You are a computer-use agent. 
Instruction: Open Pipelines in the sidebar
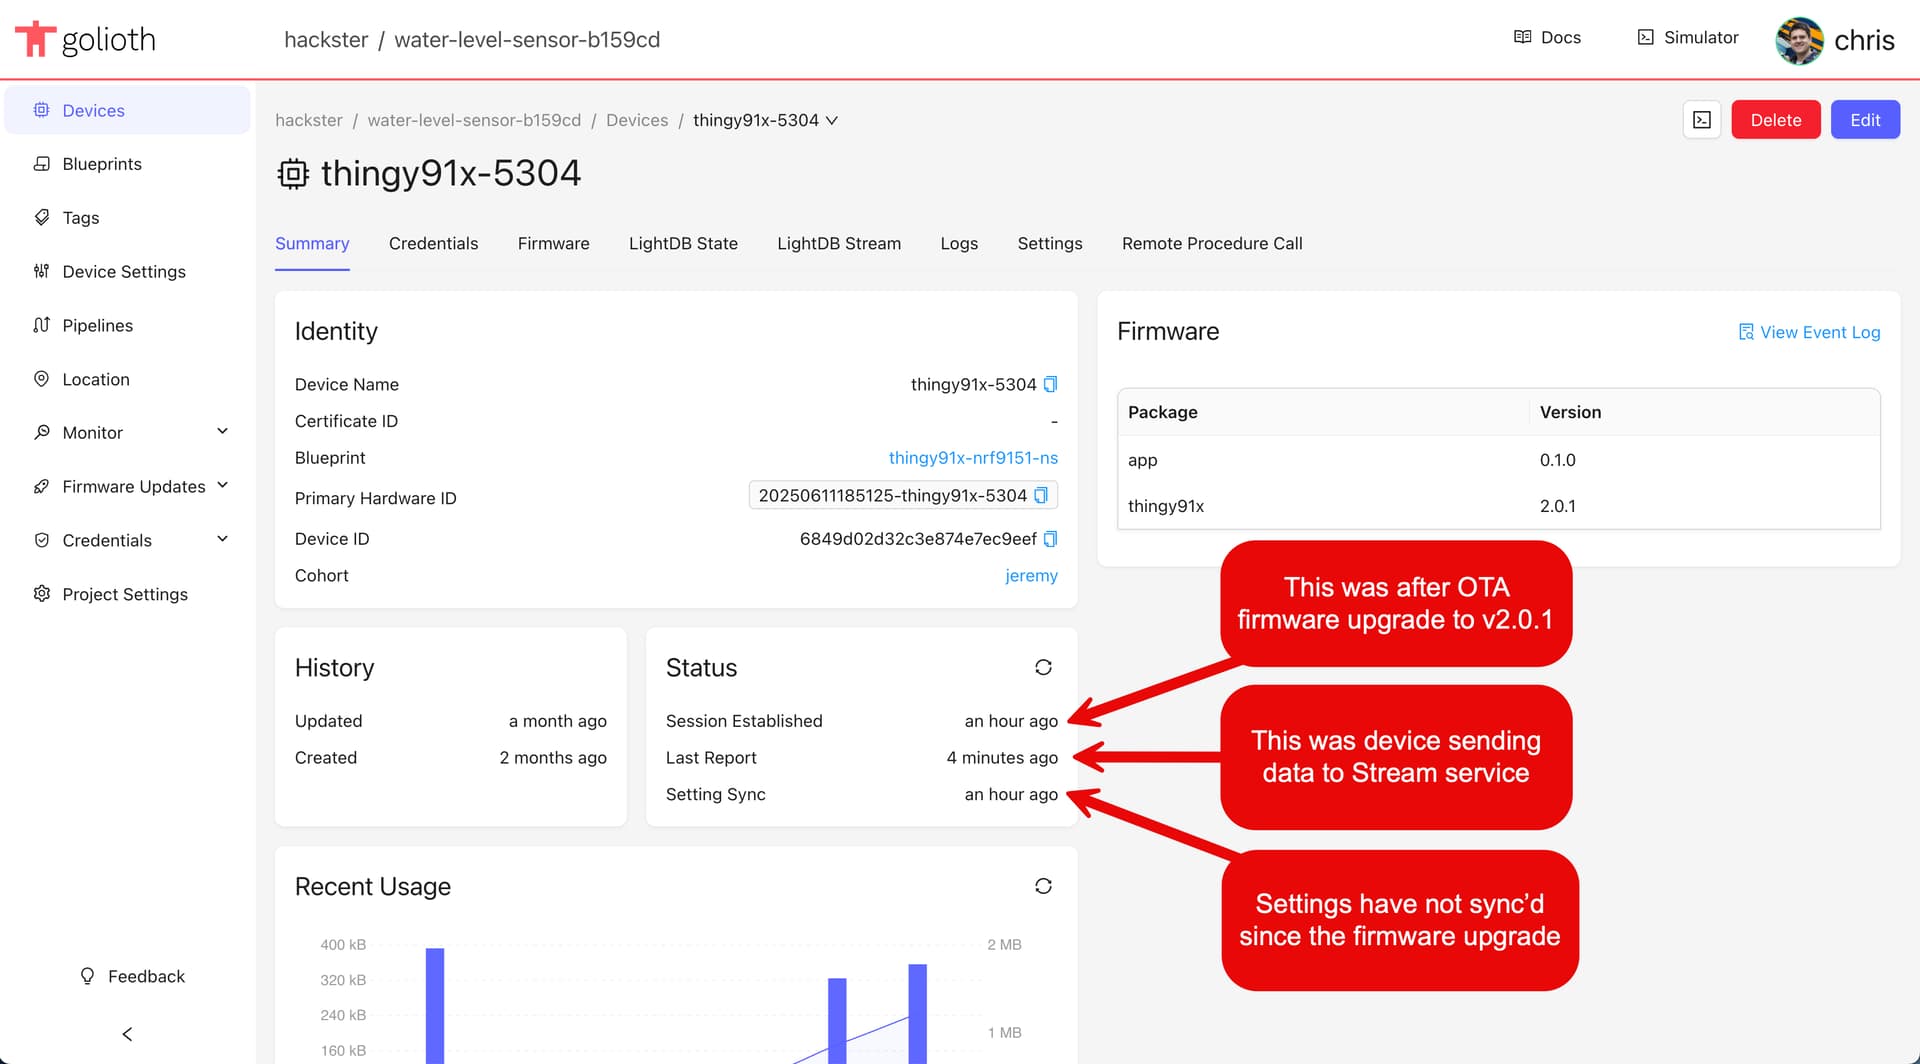(127, 325)
